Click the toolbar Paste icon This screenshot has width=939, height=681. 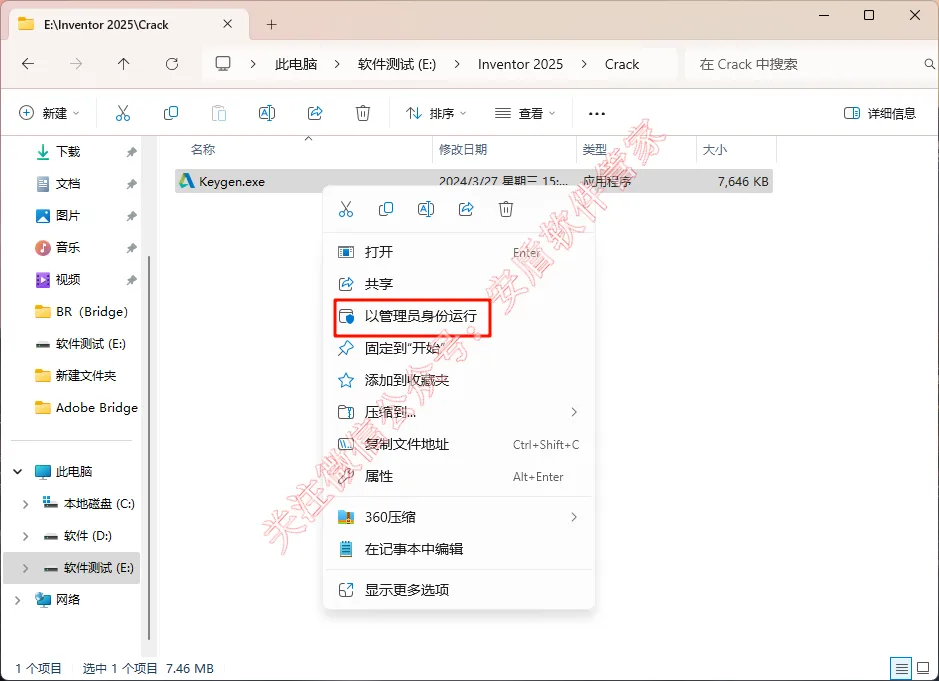click(219, 113)
